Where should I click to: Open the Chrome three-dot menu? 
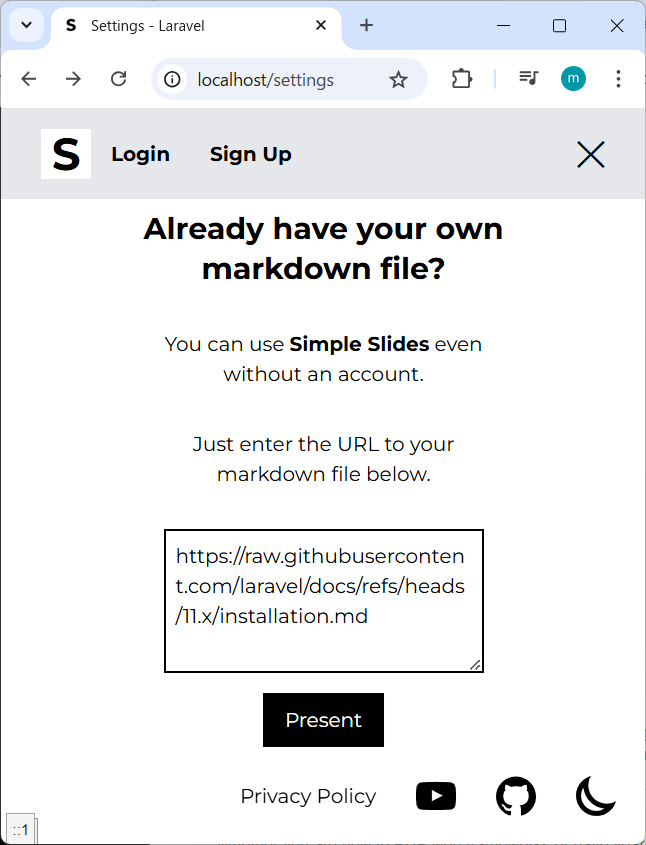coord(618,79)
